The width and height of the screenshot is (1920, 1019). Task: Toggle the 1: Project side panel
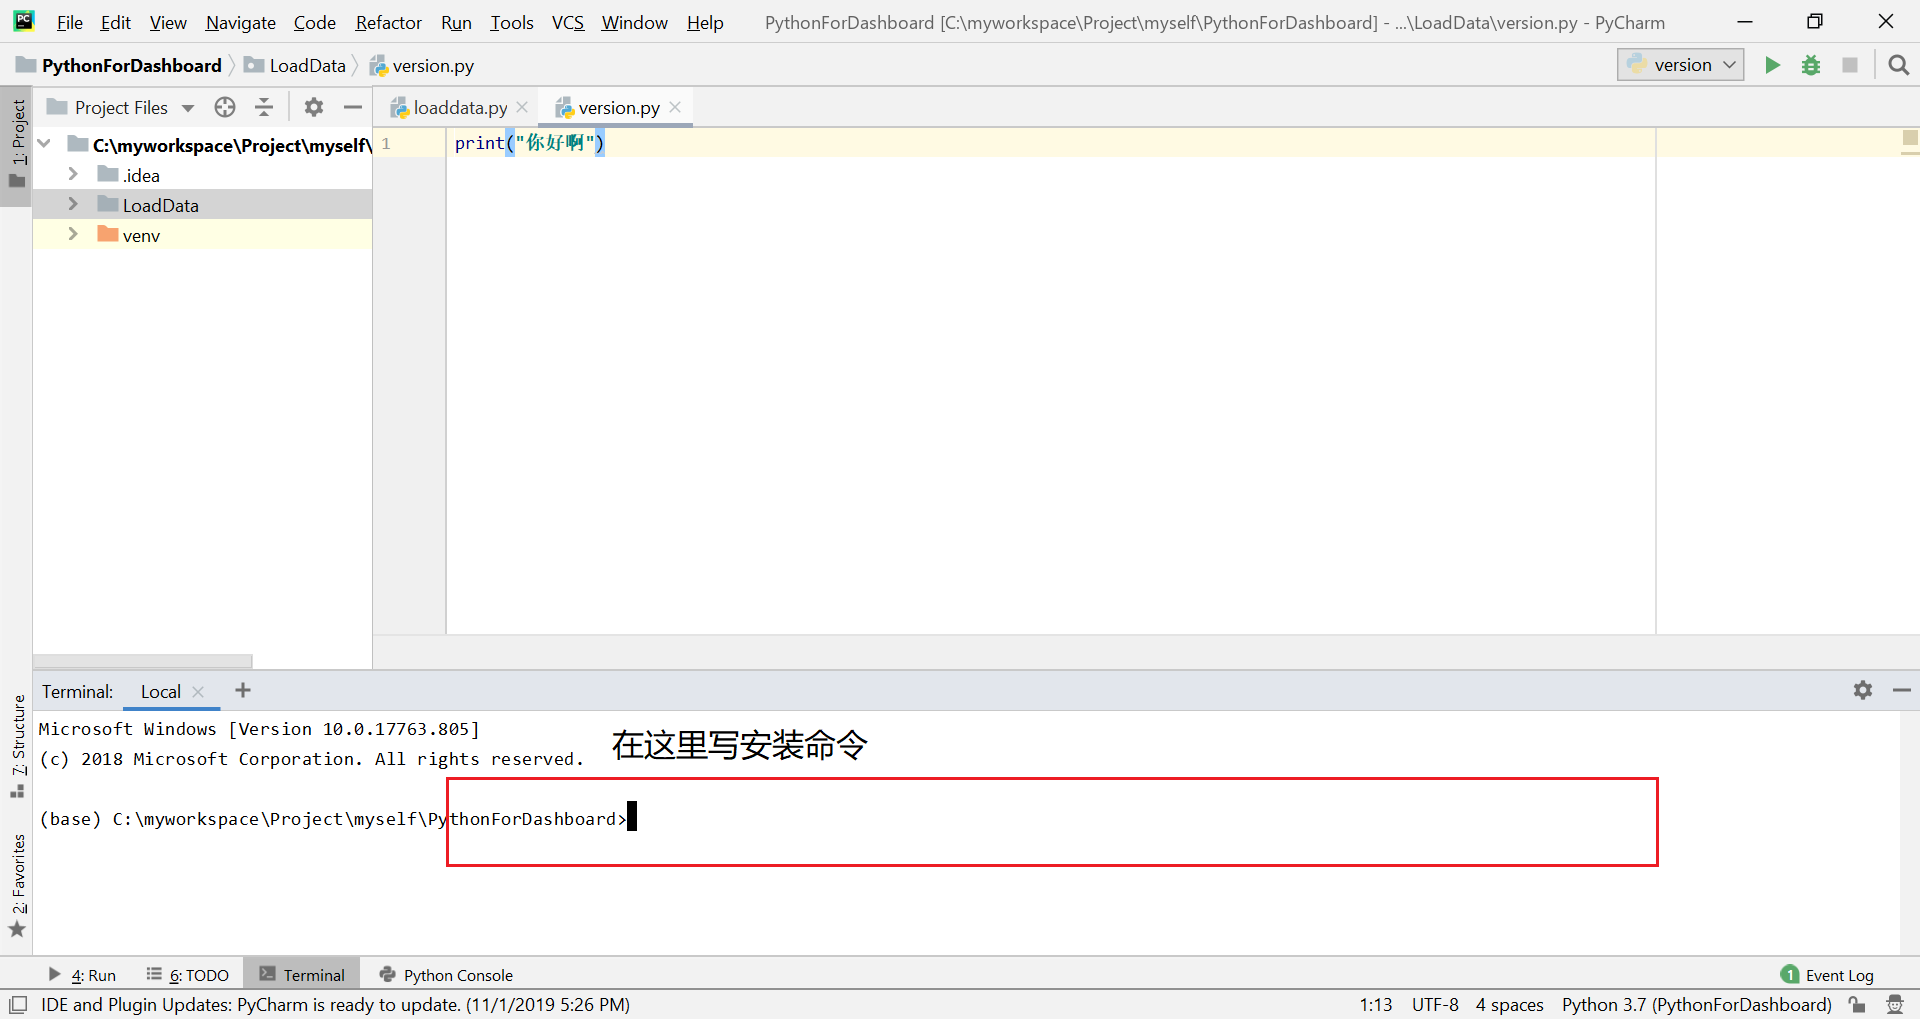[x=18, y=145]
